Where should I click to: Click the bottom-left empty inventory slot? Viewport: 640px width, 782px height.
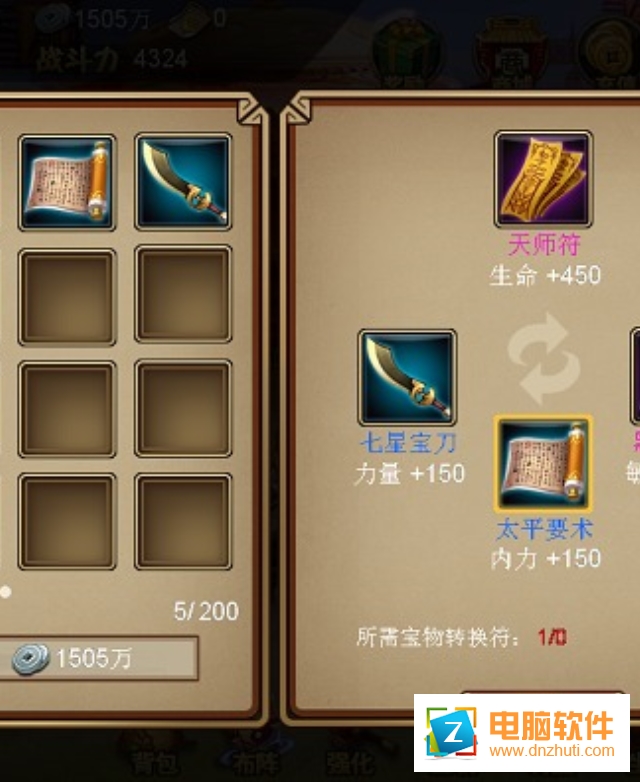(67, 522)
